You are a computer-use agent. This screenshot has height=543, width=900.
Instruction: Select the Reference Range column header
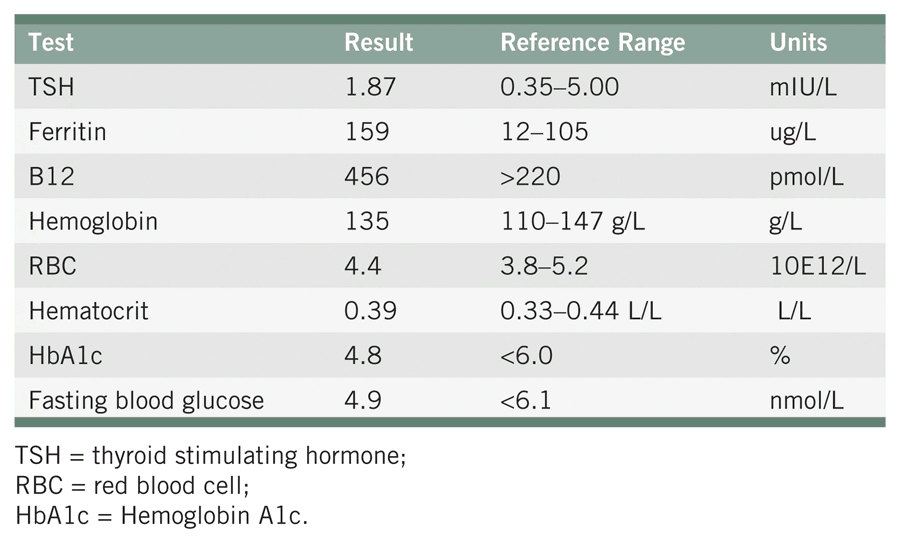point(592,43)
